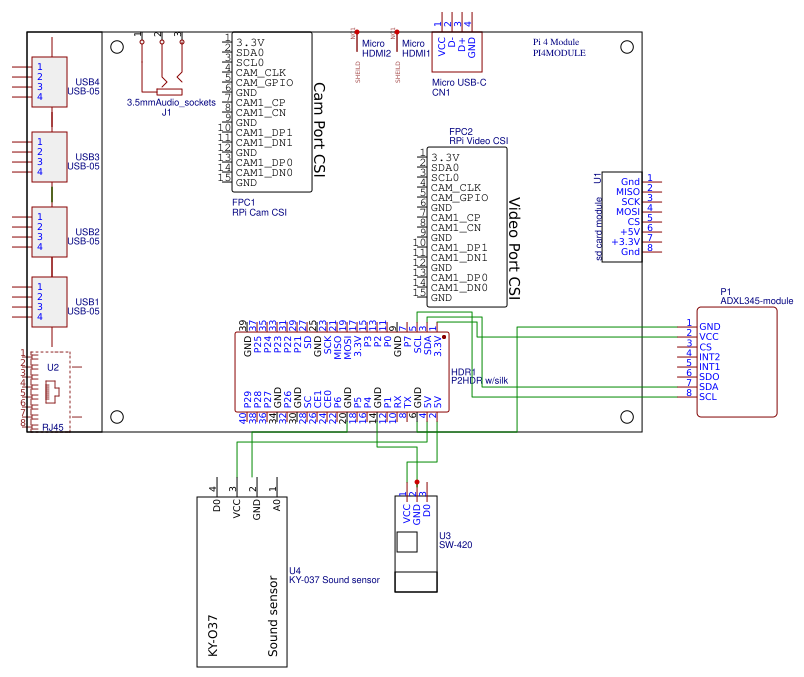This screenshot has height=677, width=804.
Task: Pick the Video Port CSI connector block
Action: [x=467, y=227]
